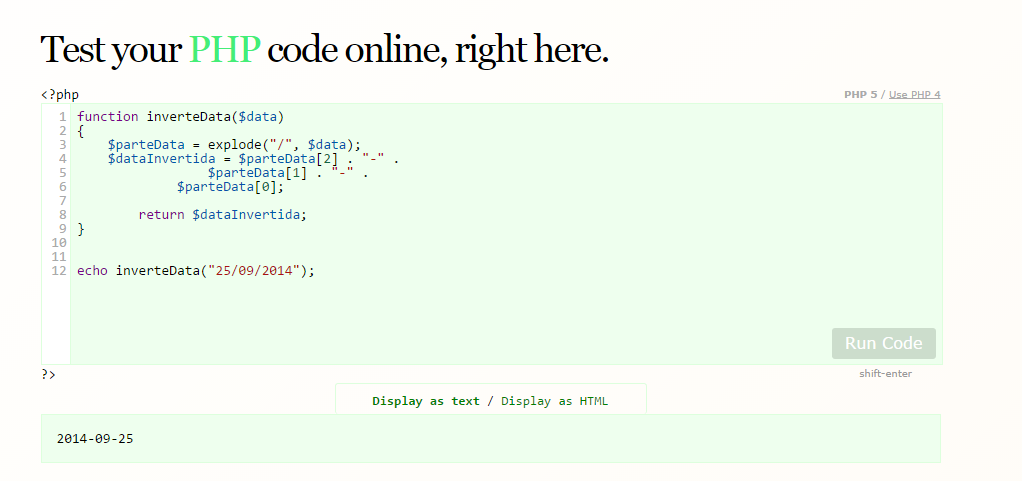The image size is (1022, 481).
Task: Click the return $dataInvertida statement
Action: [x=222, y=214]
